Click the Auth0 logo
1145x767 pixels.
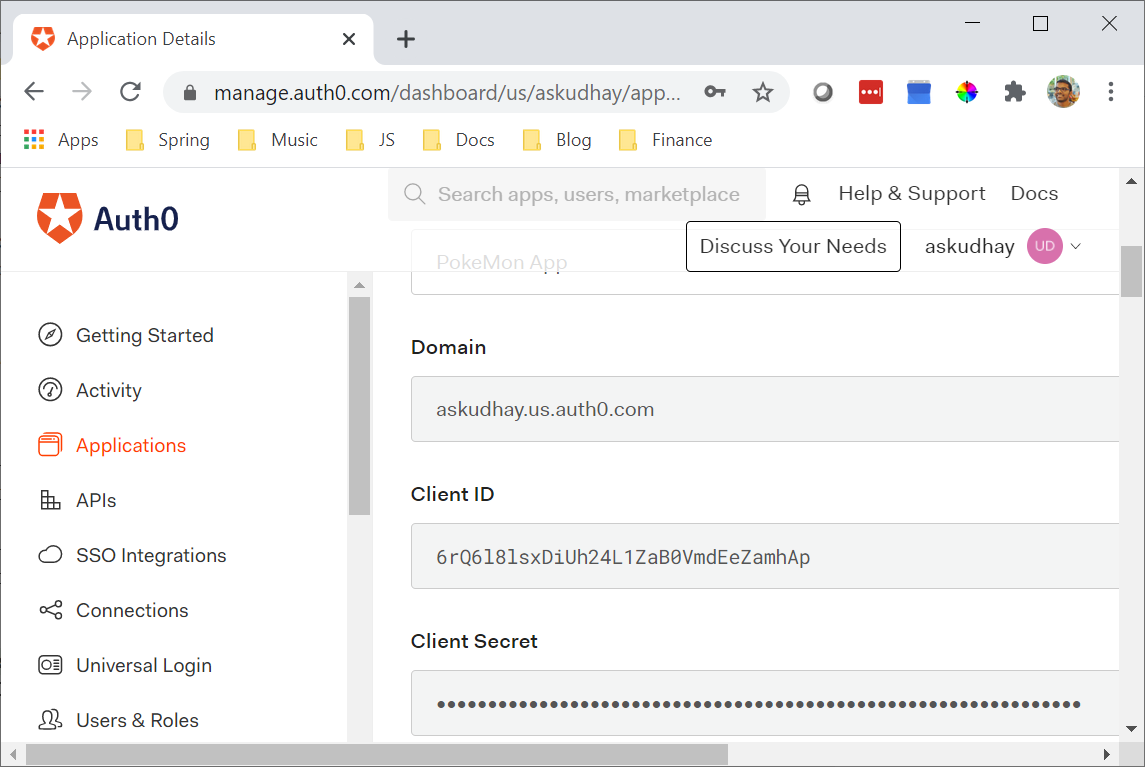[x=107, y=218]
